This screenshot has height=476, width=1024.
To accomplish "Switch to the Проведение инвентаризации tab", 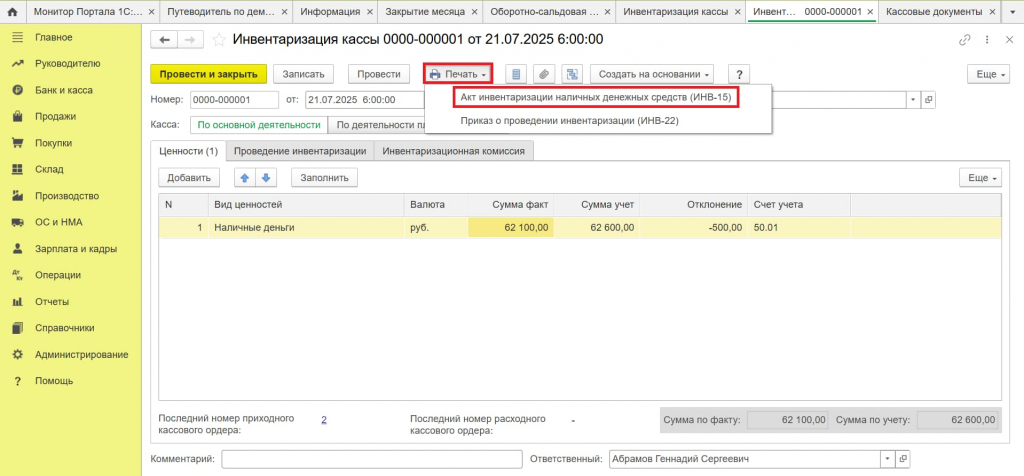I will pos(300,151).
